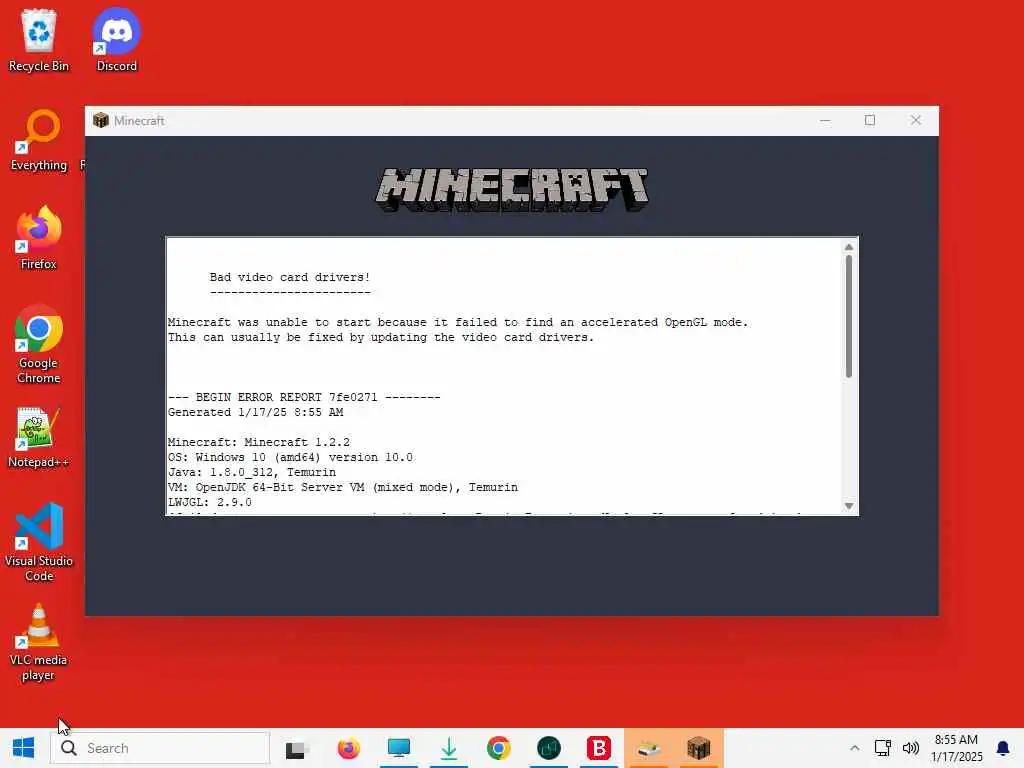Maximize the Minecraft window
The width and height of the screenshot is (1024, 768).
[870, 120]
